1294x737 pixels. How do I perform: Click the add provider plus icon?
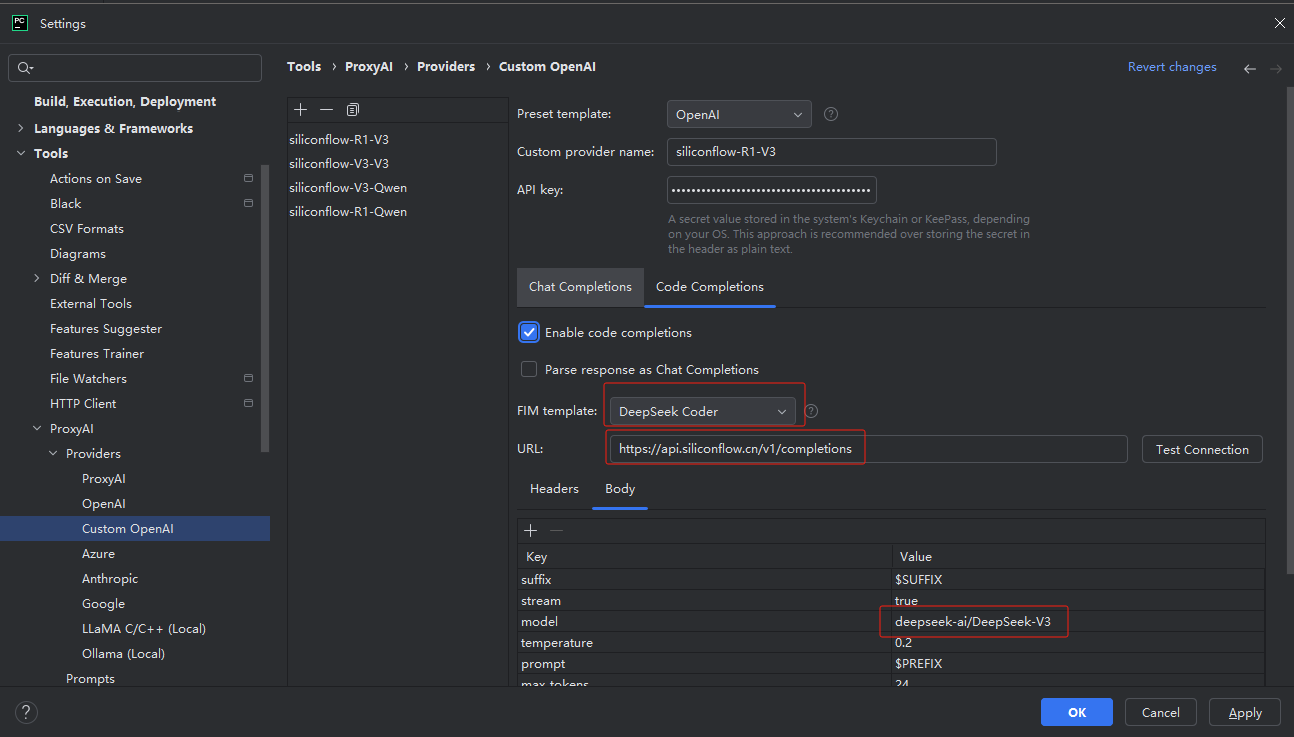(301, 109)
